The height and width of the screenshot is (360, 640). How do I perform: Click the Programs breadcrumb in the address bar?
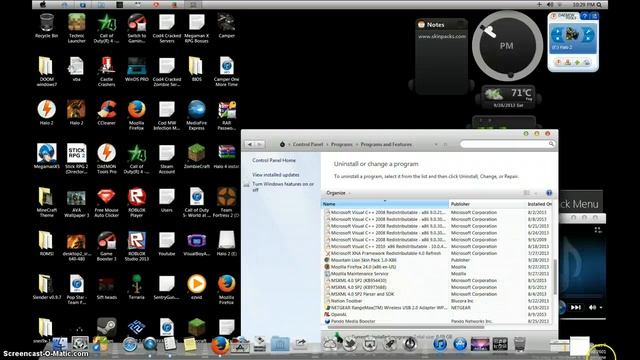pyautogui.click(x=342, y=144)
